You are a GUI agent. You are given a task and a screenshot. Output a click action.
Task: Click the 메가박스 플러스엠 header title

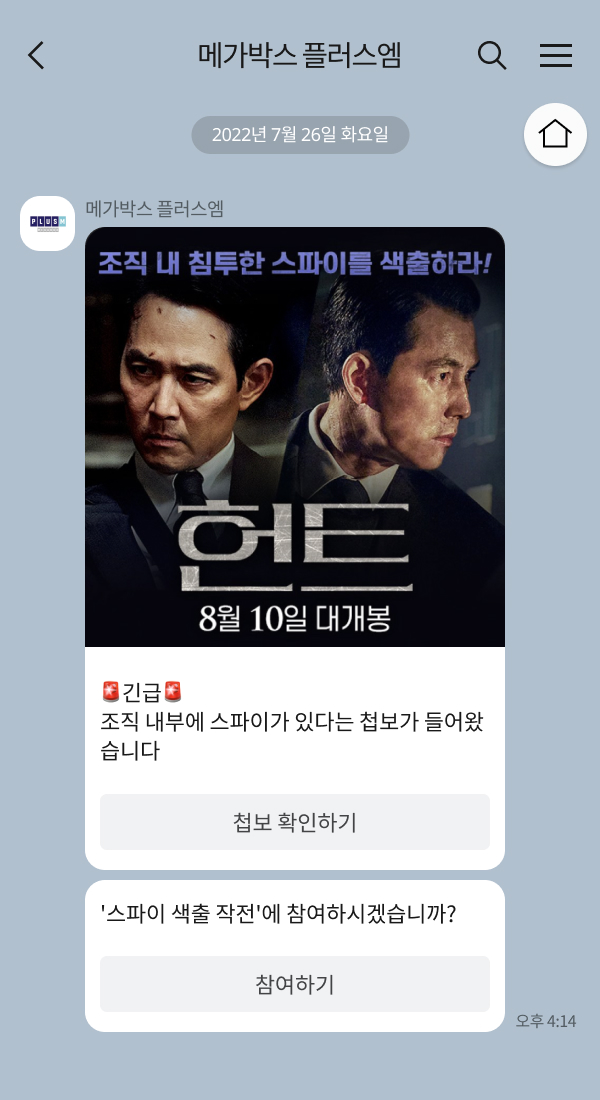pos(300,55)
